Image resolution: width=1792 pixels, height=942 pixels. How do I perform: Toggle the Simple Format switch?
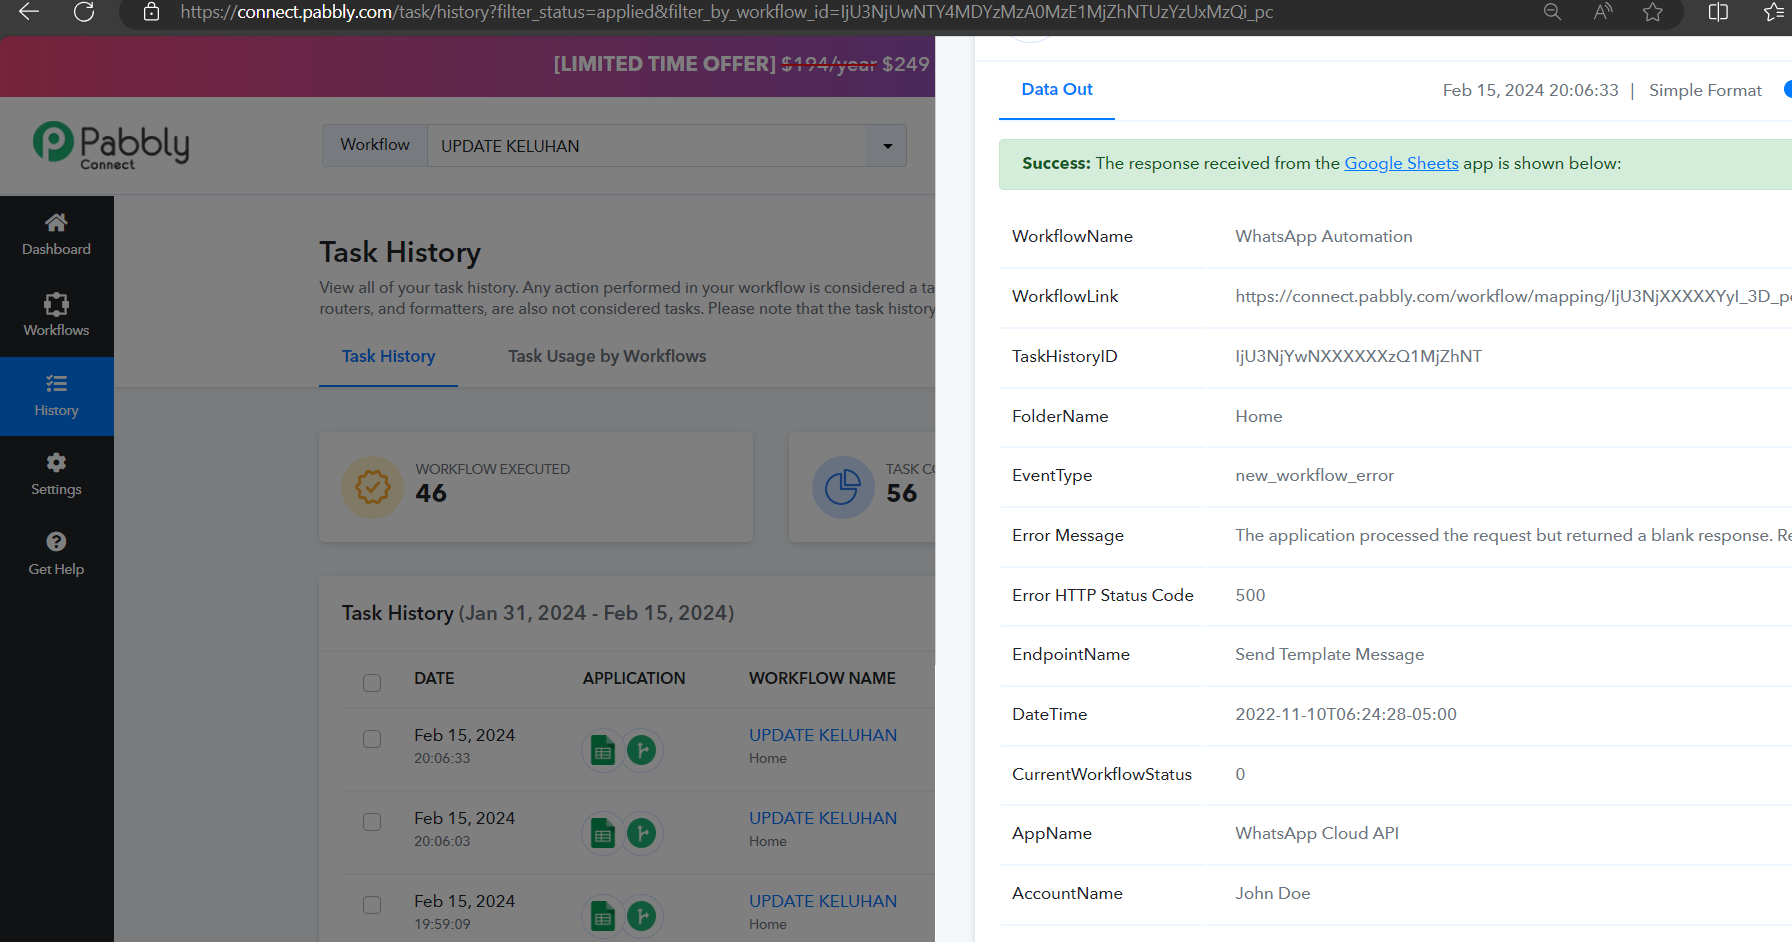(x=1787, y=89)
